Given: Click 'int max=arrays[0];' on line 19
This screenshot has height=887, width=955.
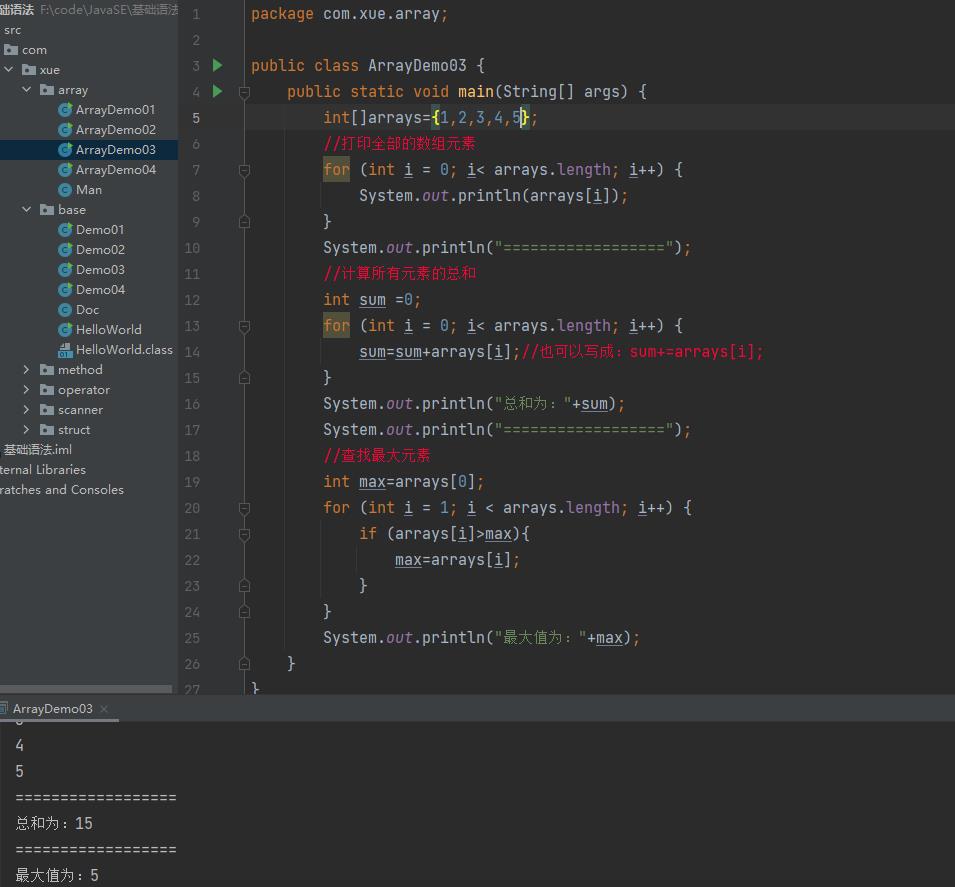Looking at the screenshot, I should coord(403,482).
